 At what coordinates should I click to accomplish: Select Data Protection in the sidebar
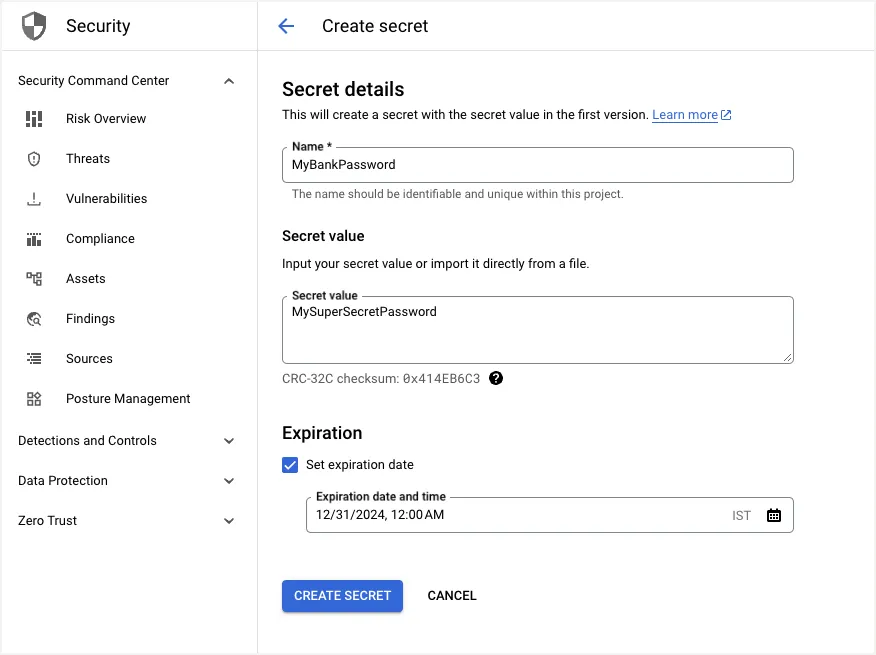point(62,480)
